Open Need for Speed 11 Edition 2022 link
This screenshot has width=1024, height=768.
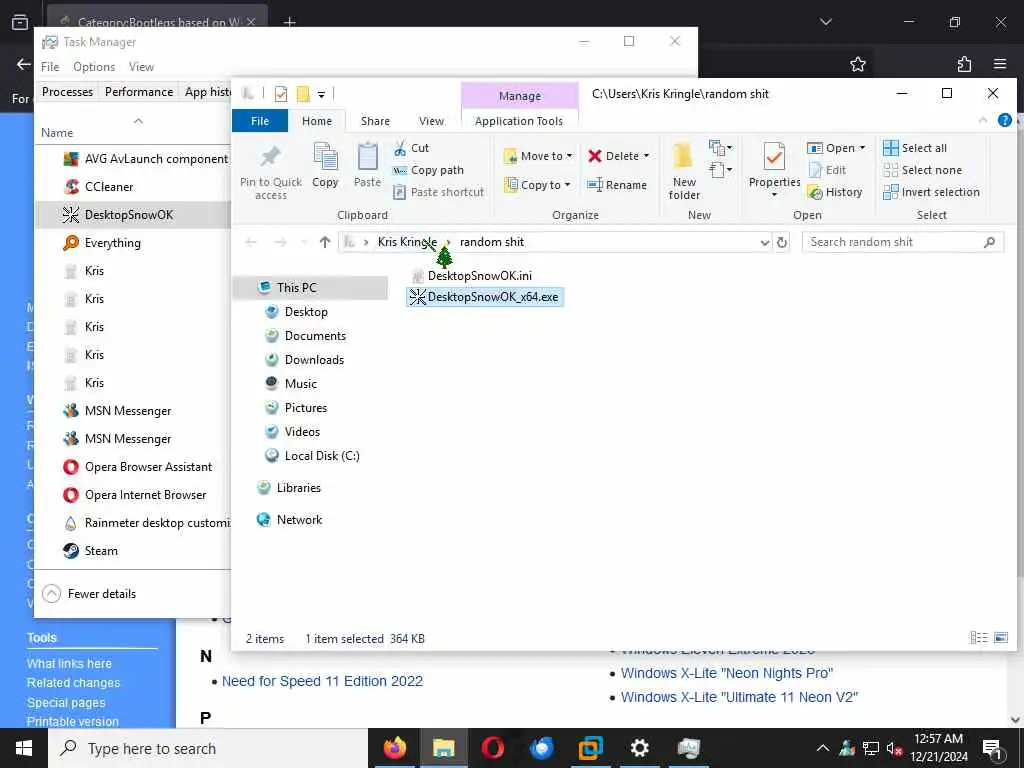322,681
